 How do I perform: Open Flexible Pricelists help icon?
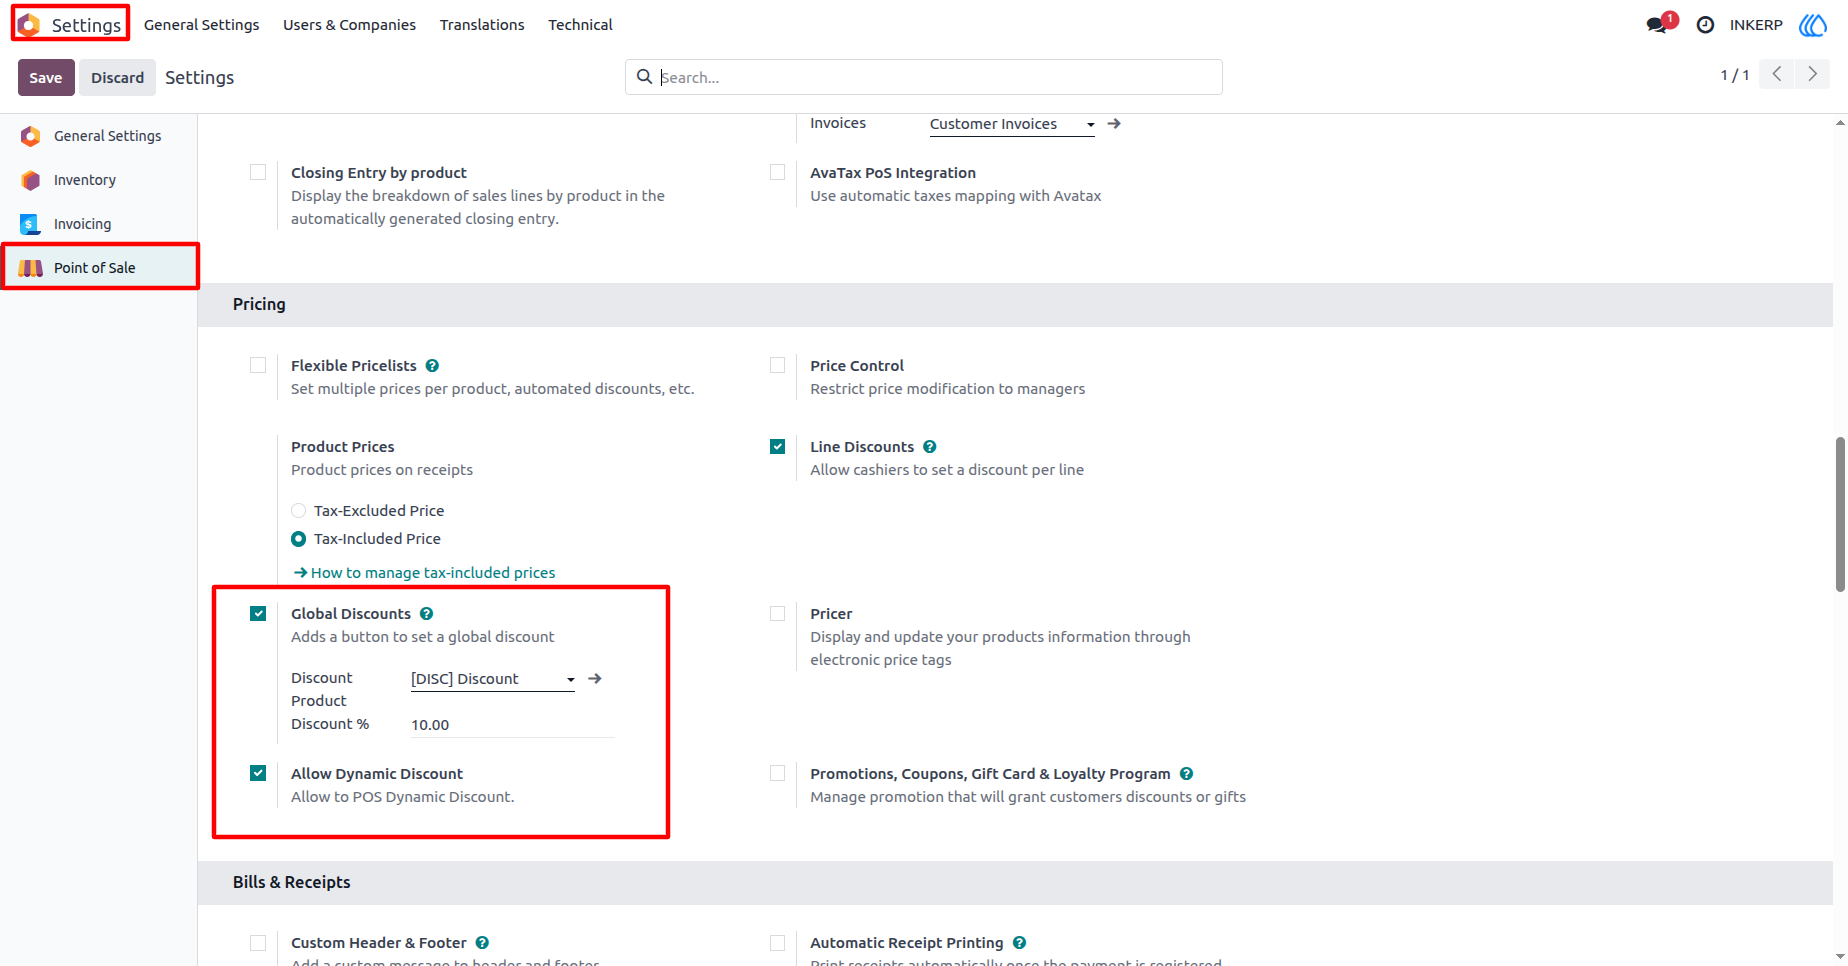click(432, 366)
